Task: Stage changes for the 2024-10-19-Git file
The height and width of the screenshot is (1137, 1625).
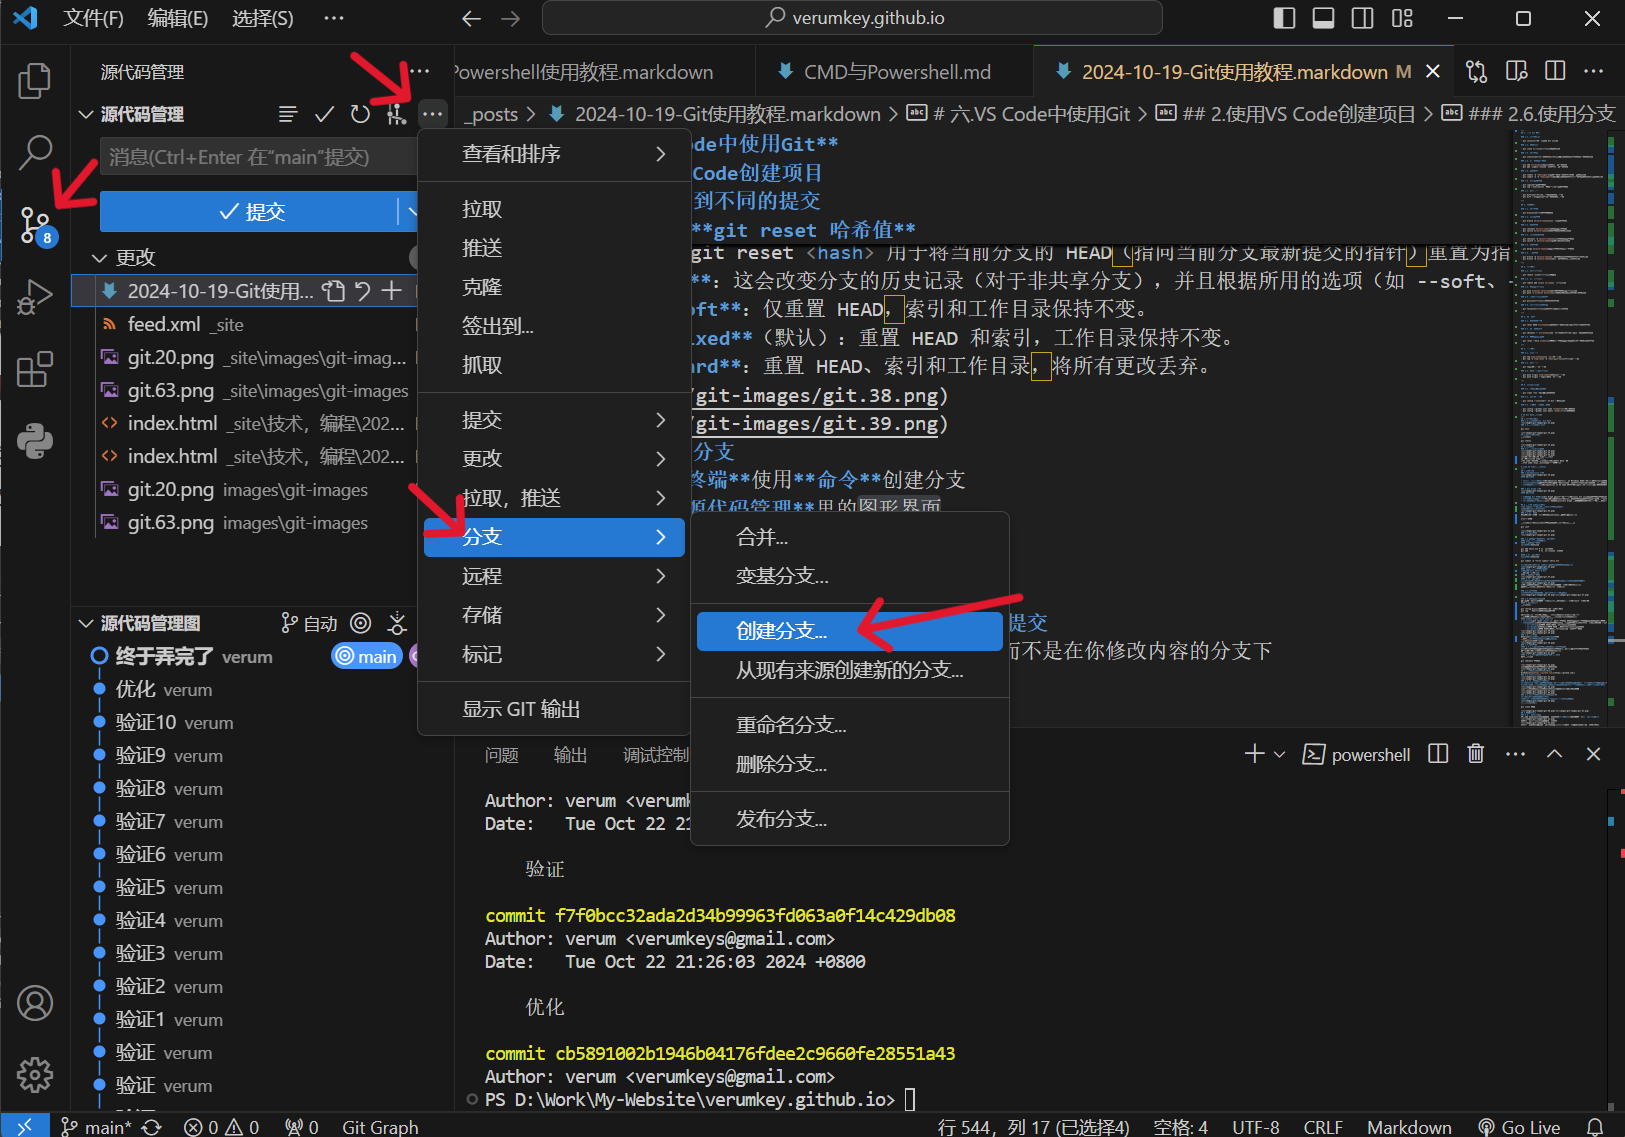Action: [x=392, y=291]
